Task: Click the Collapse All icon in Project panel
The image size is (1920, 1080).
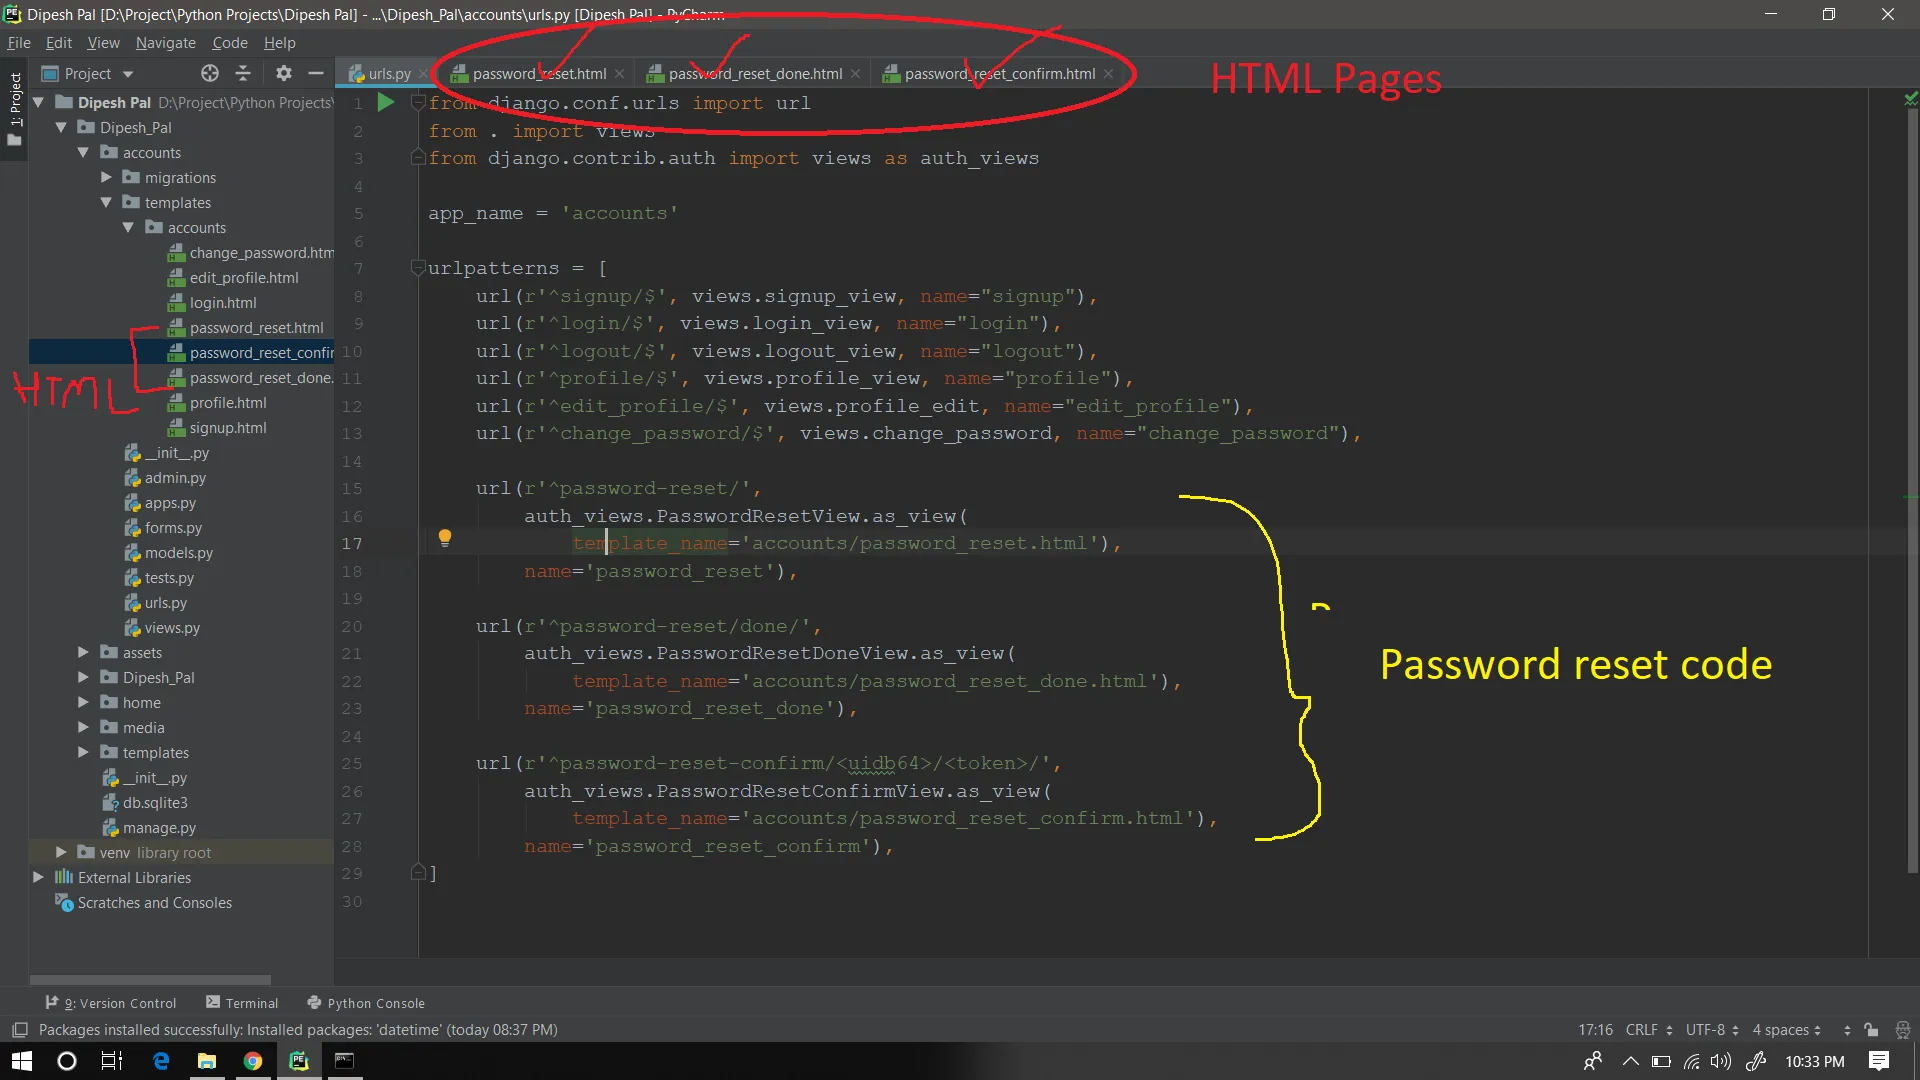Action: point(243,73)
